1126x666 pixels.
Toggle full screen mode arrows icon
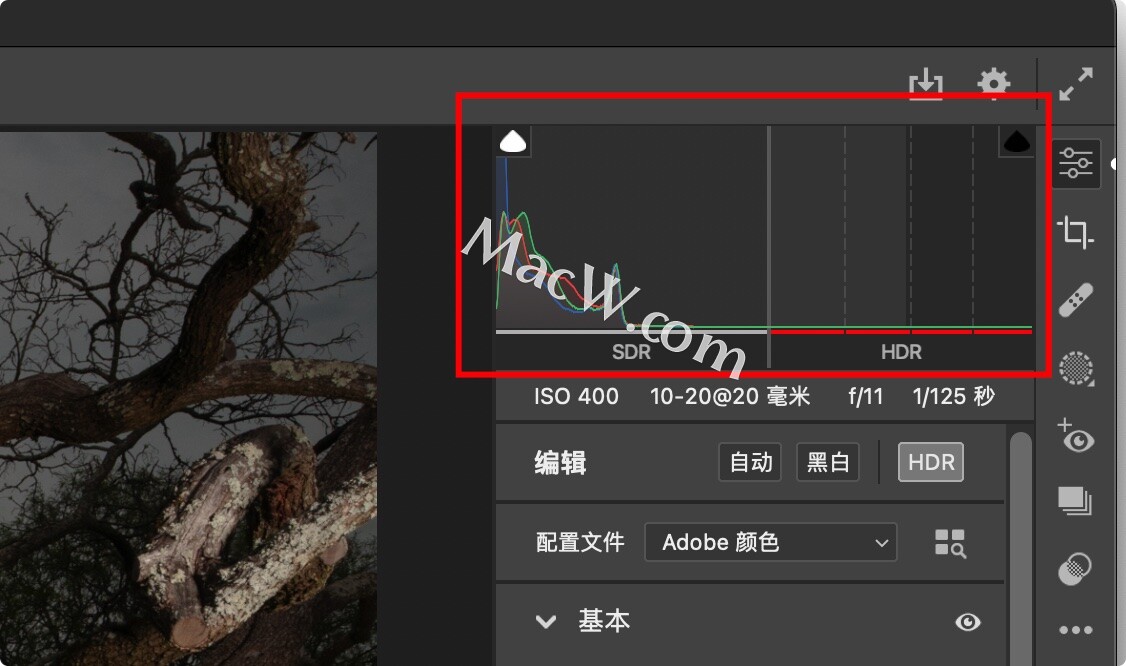1076,84
